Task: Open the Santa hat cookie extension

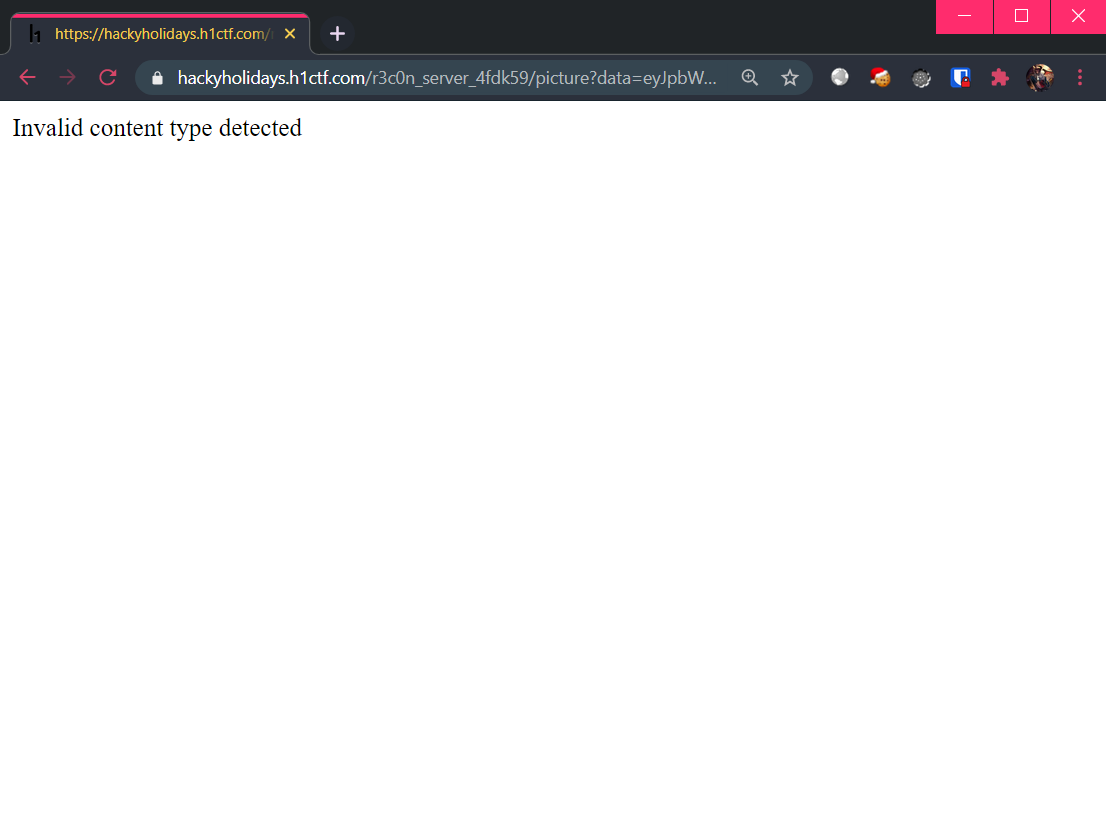Action: [880, 78]
